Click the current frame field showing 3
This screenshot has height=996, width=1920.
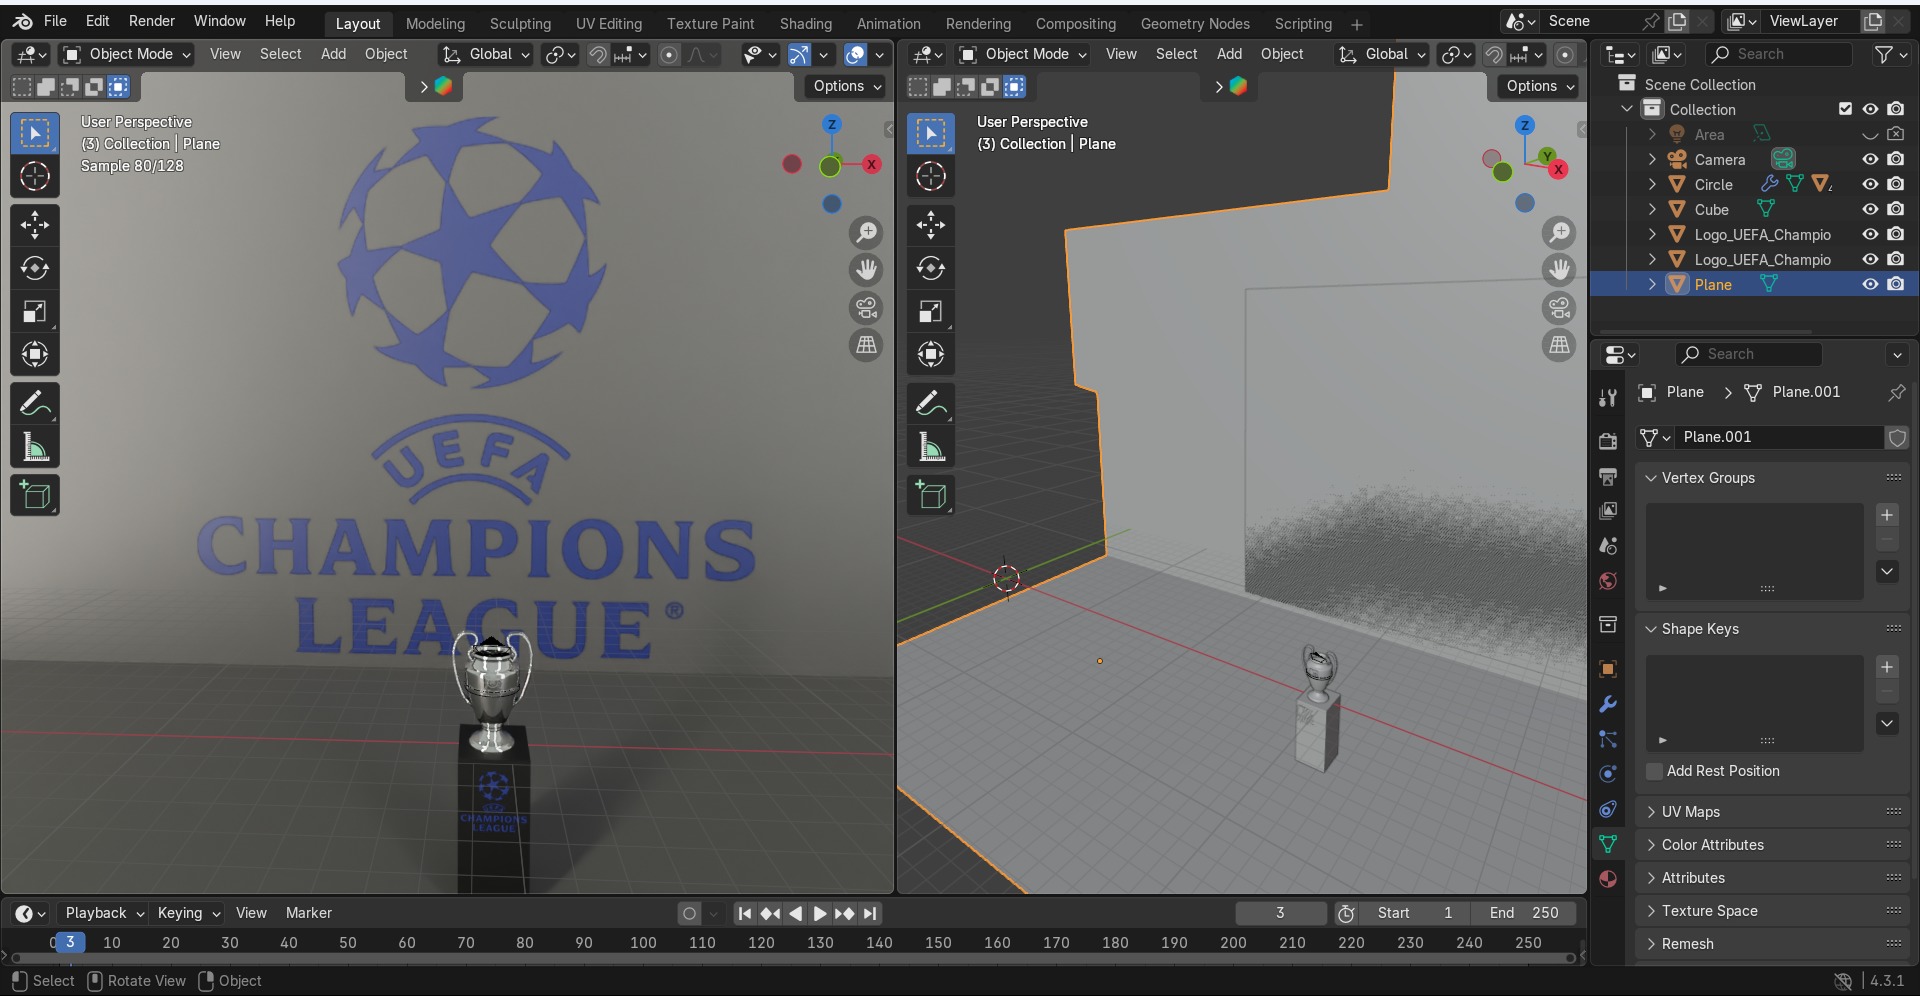(x=1280, y=913)
